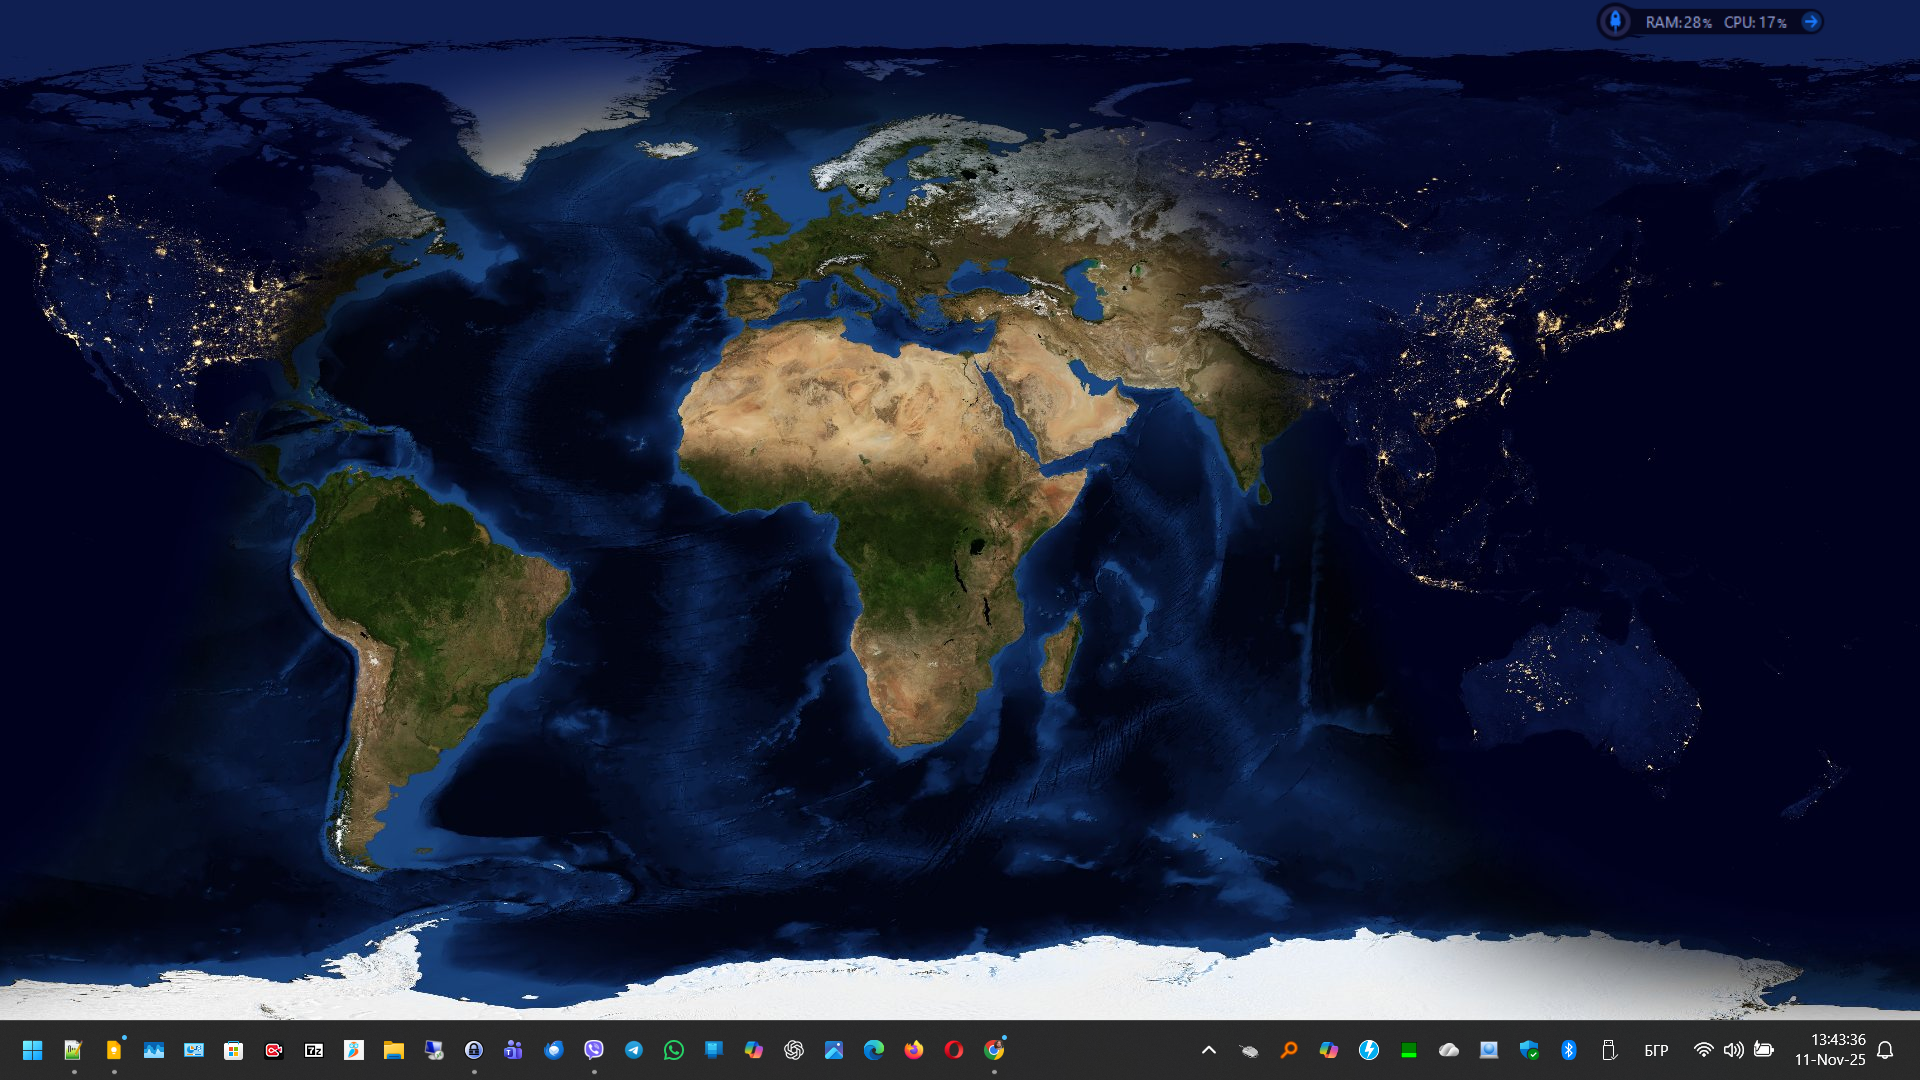Open the Wi-Fi network tray icon
The height and width of the screenshot is (1080, 1920).
pyautogui.click(x=1704, y=1050)
